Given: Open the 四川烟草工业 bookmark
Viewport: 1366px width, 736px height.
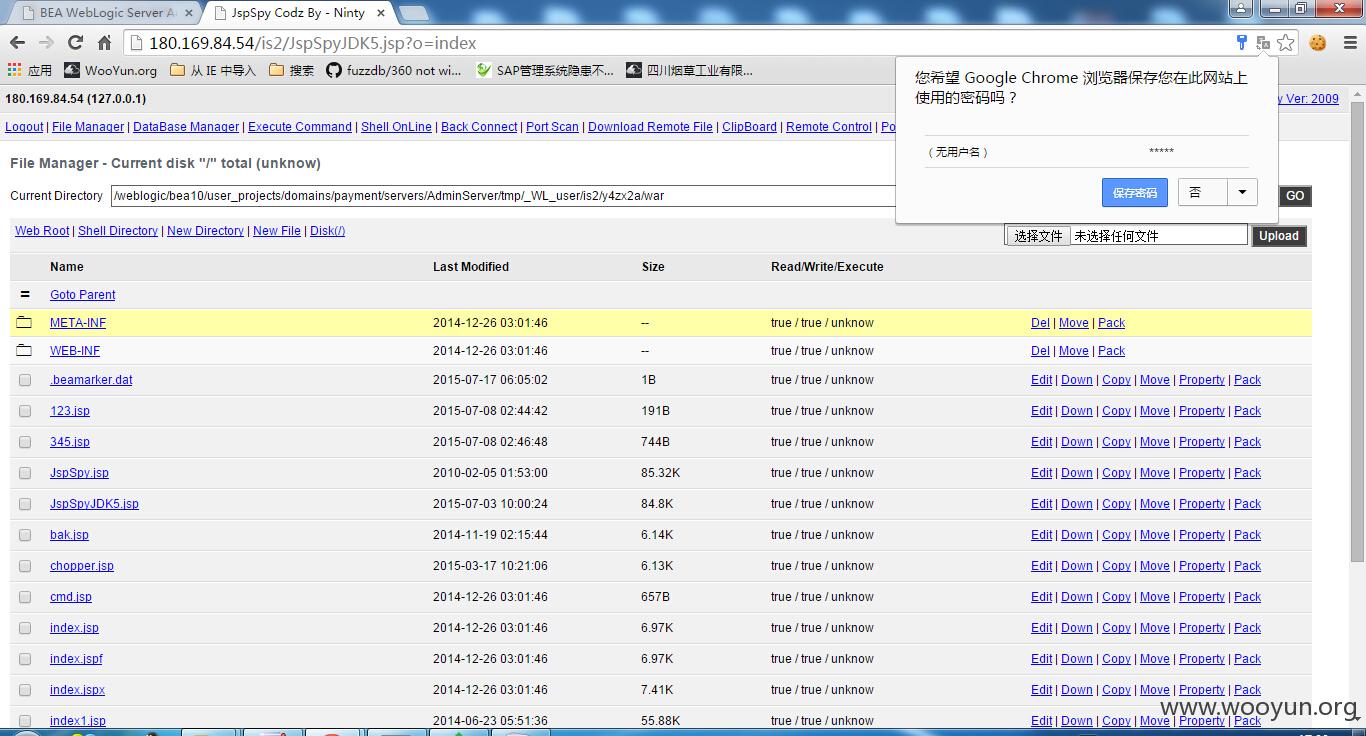Looking at the screenshot, I should pos(689,70).
